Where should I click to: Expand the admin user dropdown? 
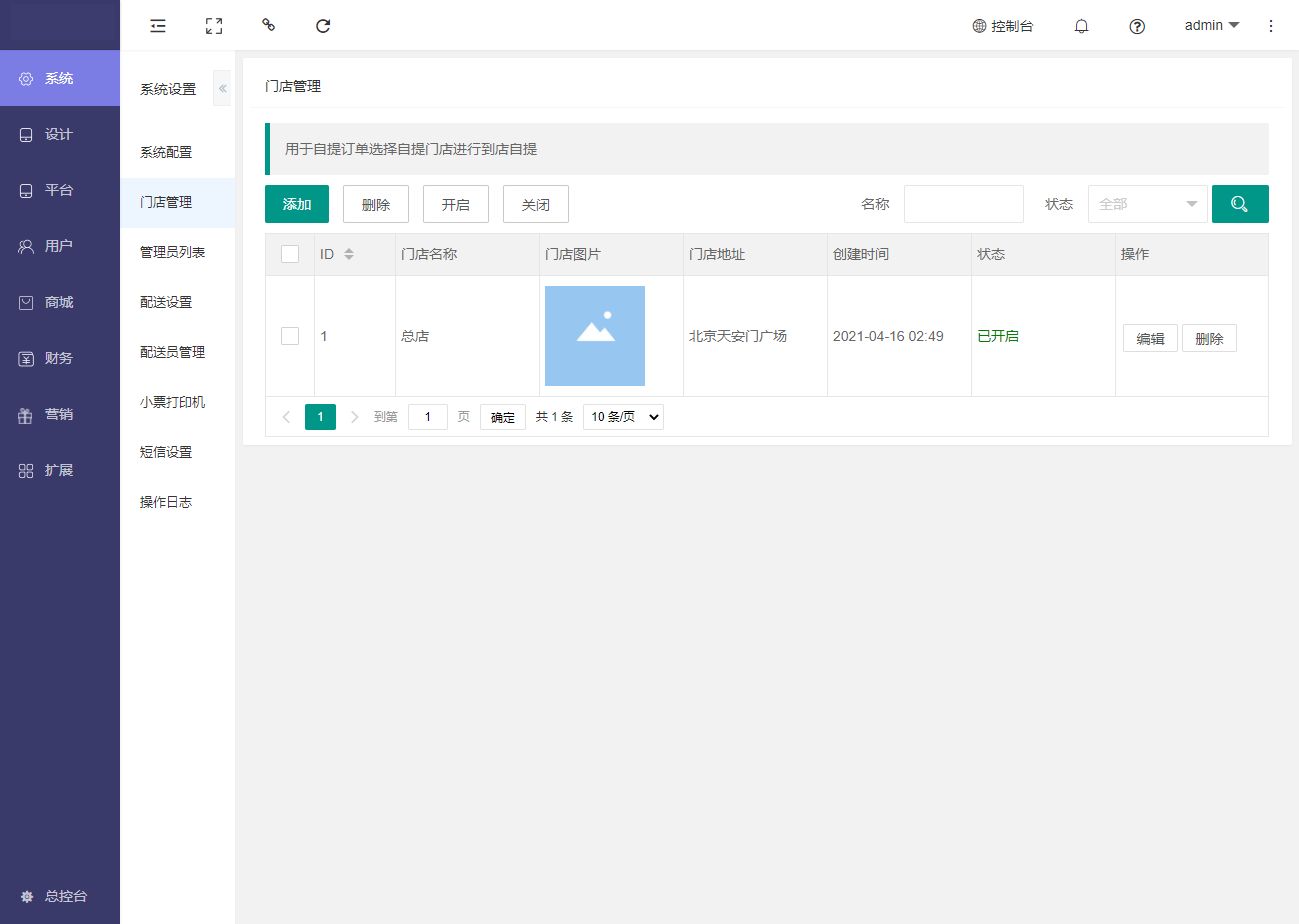(1211, 26)
